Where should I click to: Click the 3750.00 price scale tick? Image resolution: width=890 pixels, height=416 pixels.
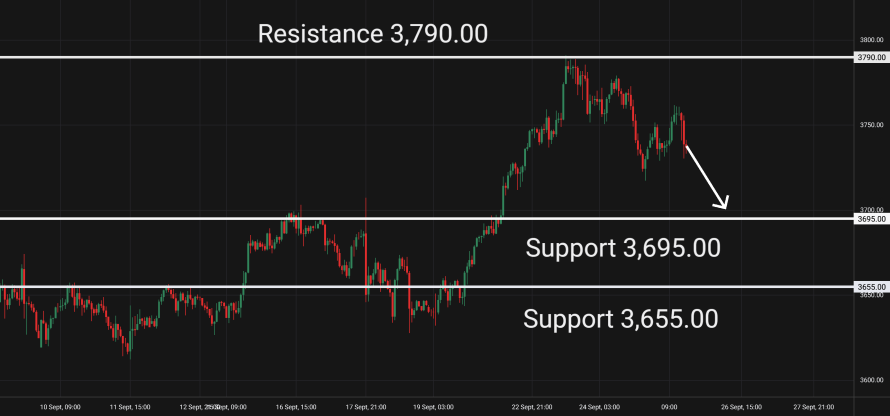click(x=873, y=125)
